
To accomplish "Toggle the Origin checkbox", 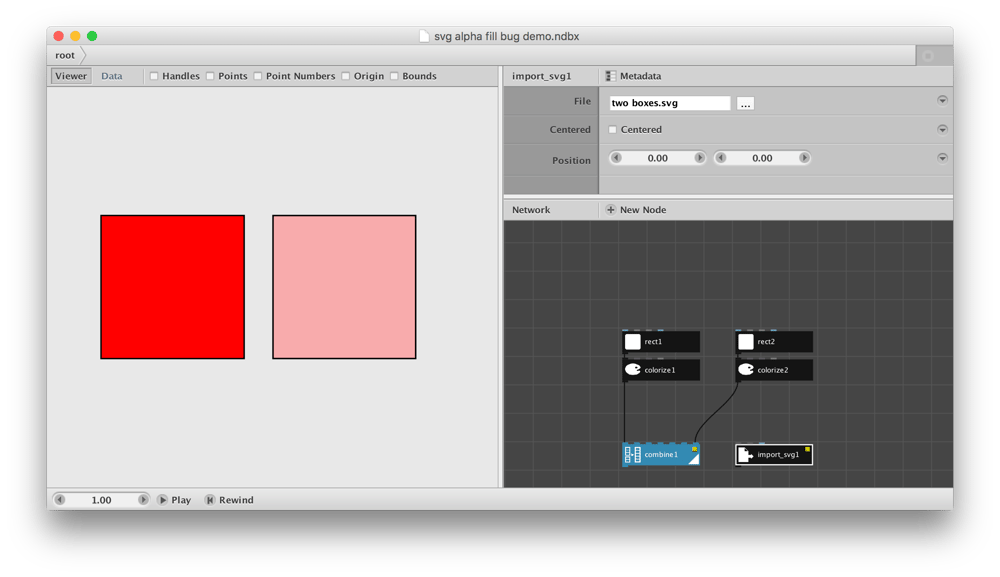I will pyautogui.click(x=346, y=76).
